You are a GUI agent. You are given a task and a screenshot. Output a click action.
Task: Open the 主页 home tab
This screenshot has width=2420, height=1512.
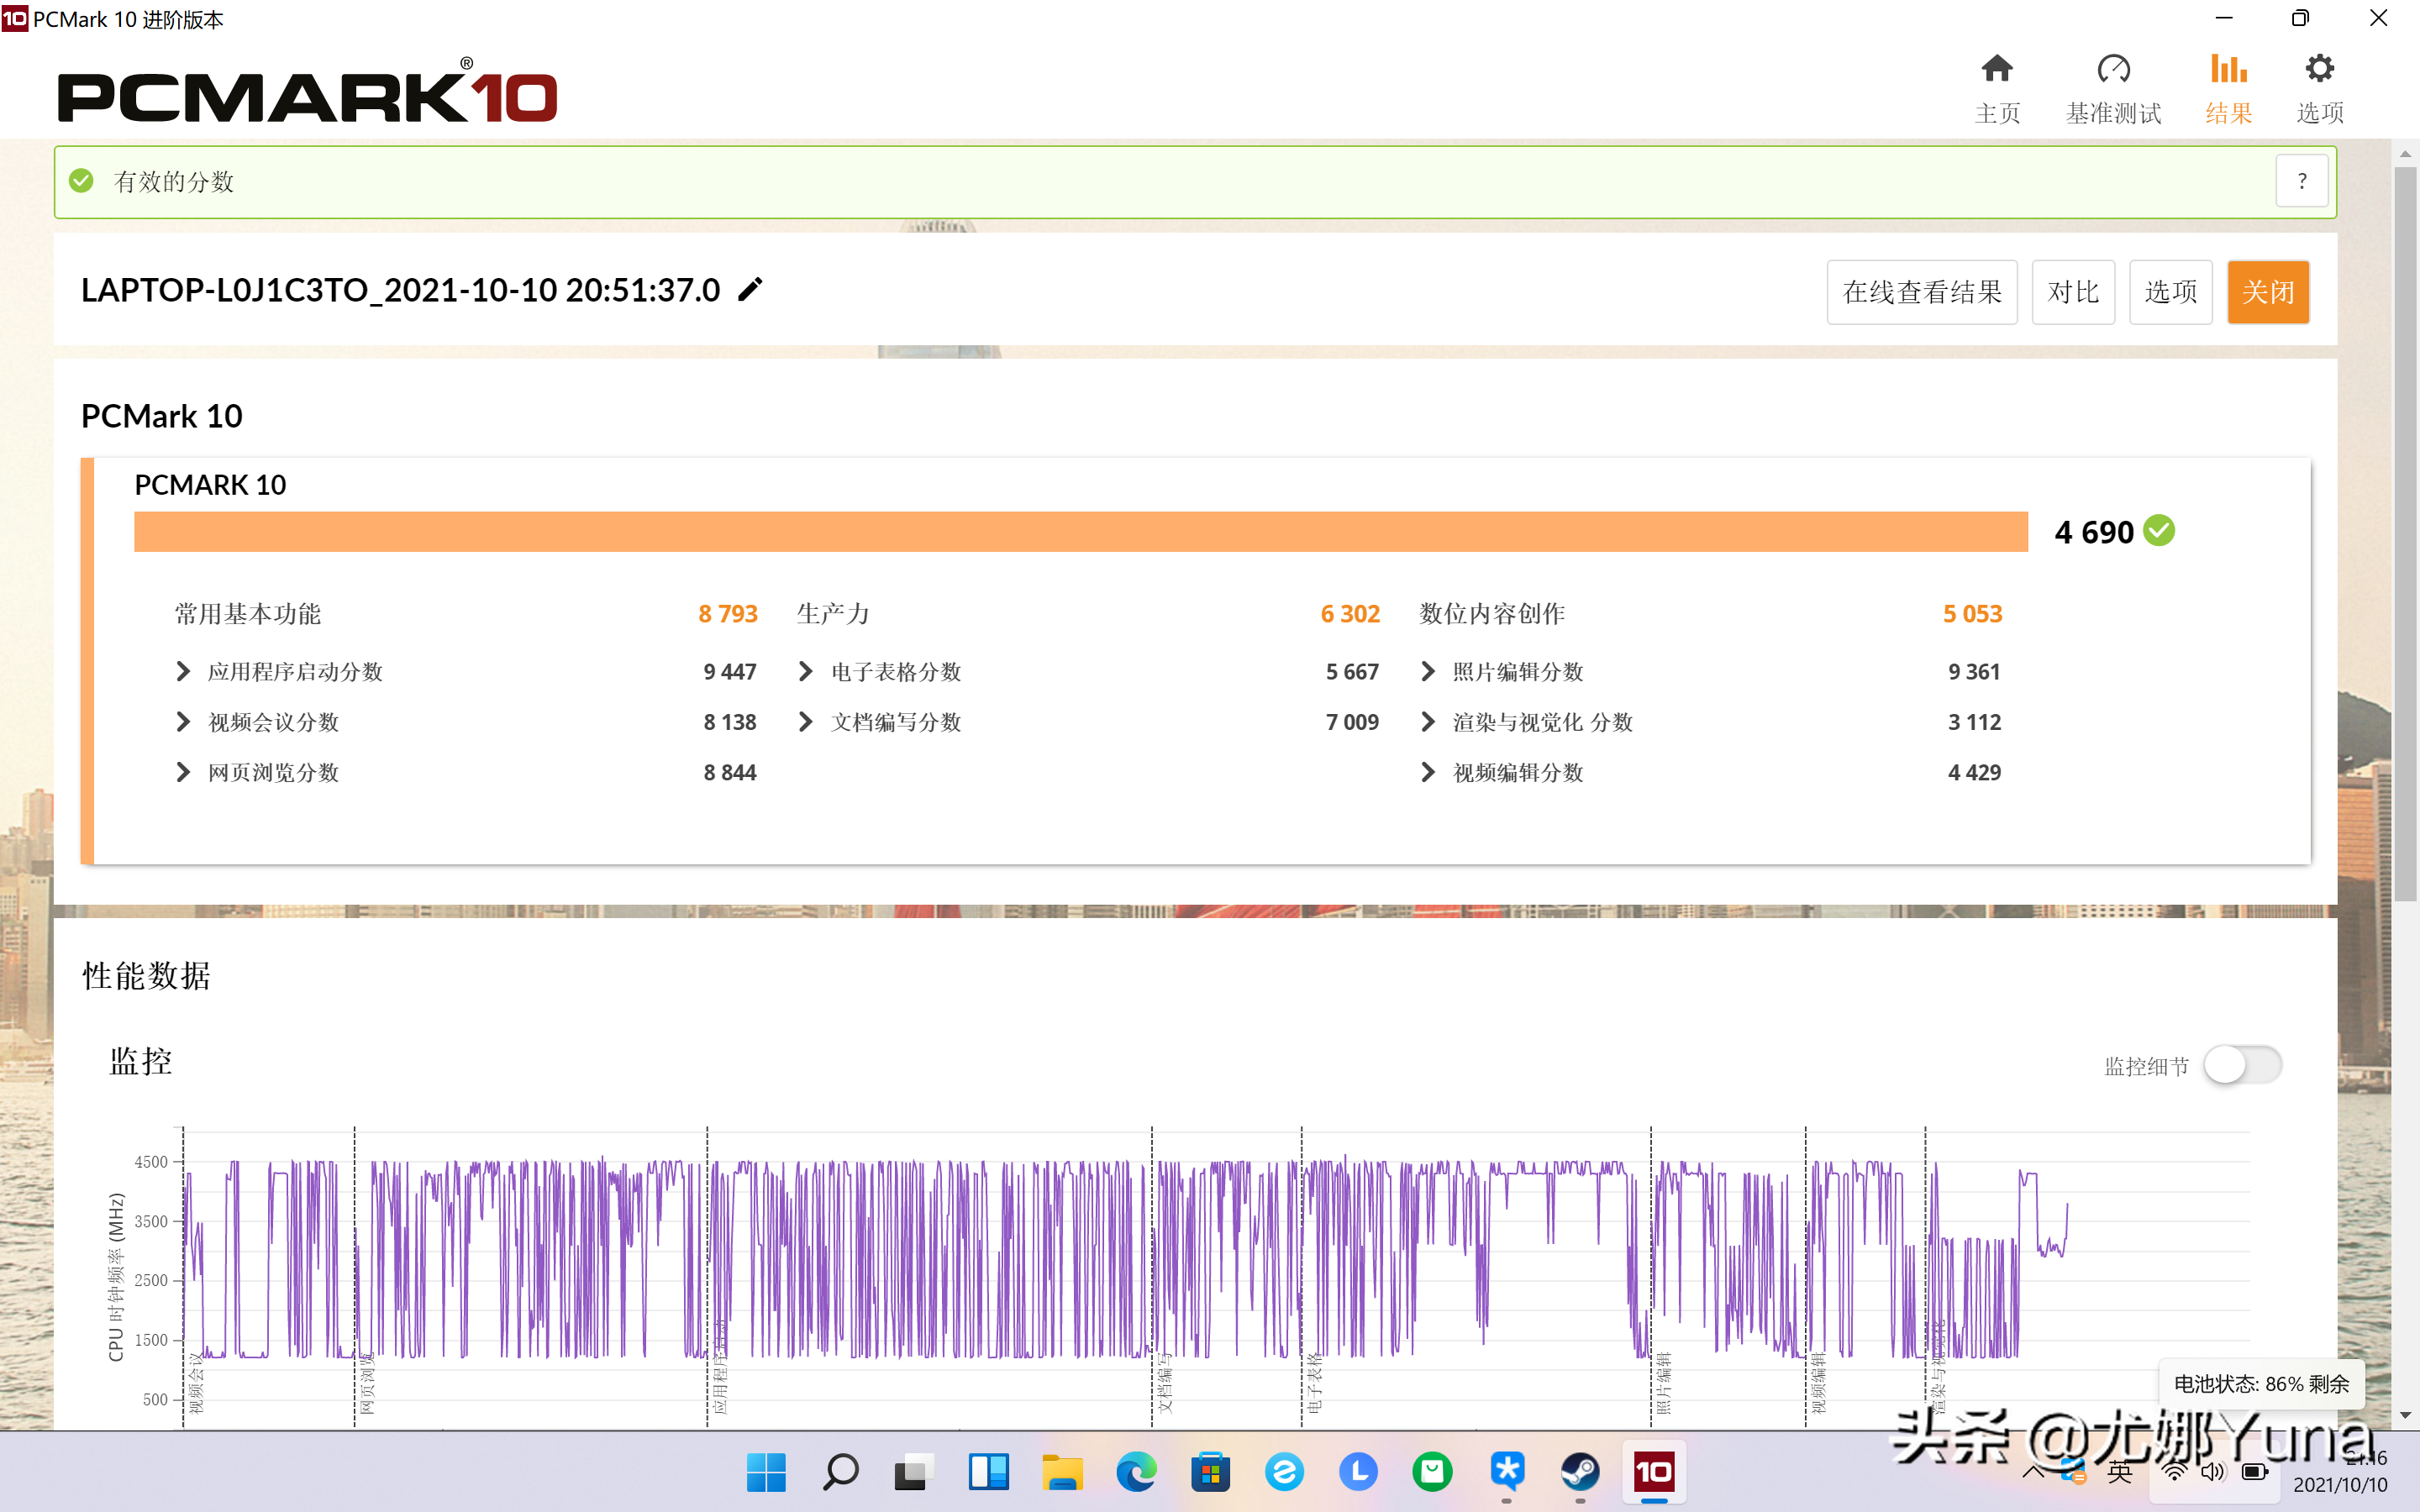(x=1997, y=88)
